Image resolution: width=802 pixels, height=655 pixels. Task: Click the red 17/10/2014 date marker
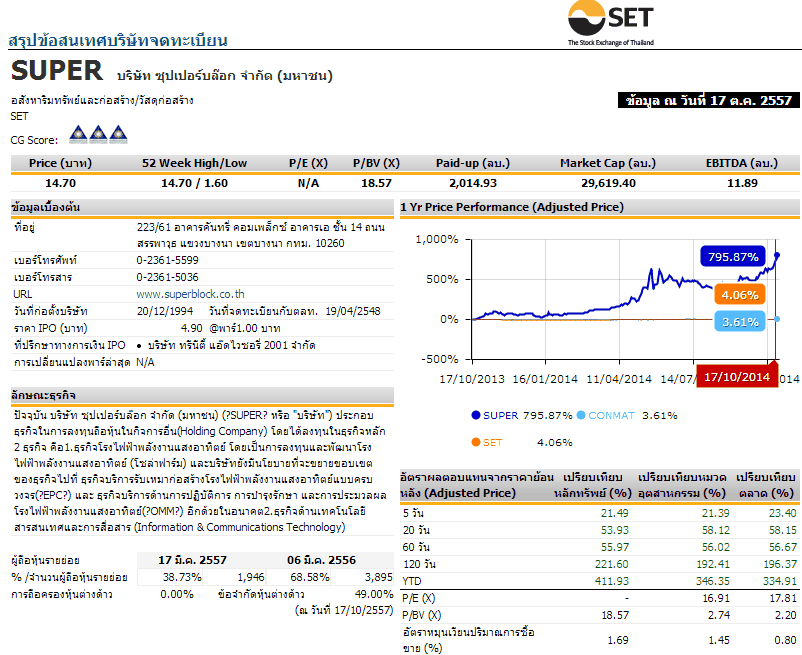point(737,377)
